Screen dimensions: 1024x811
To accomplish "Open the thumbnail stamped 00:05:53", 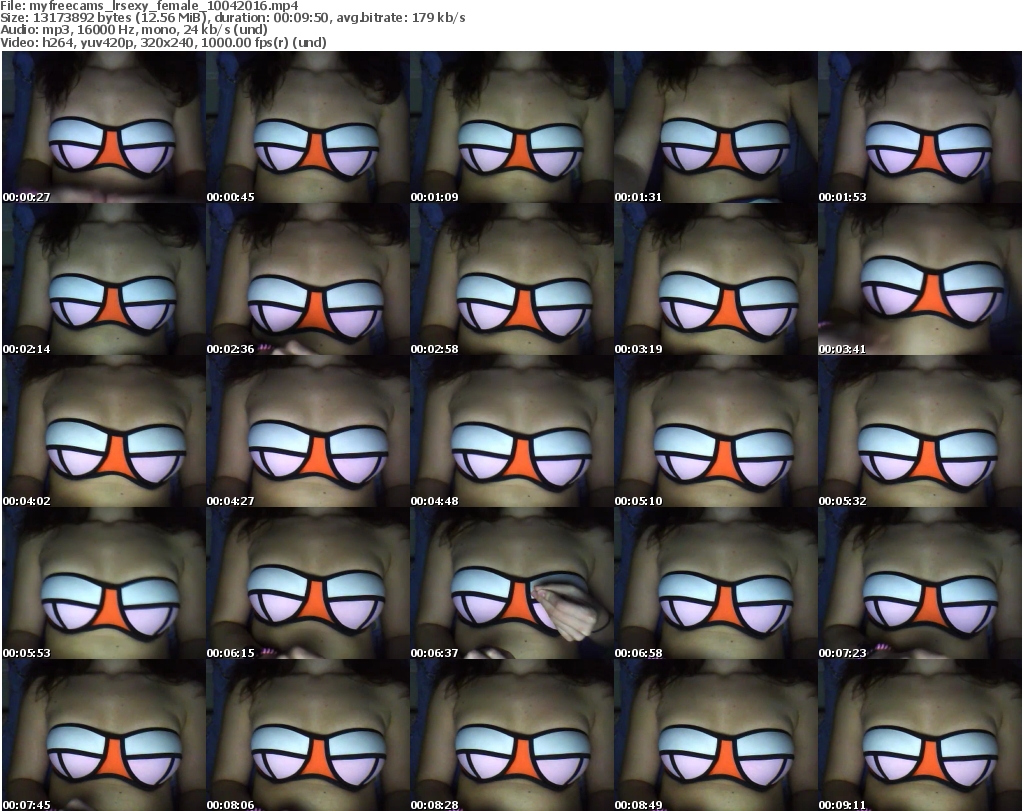I will point(104,583).
